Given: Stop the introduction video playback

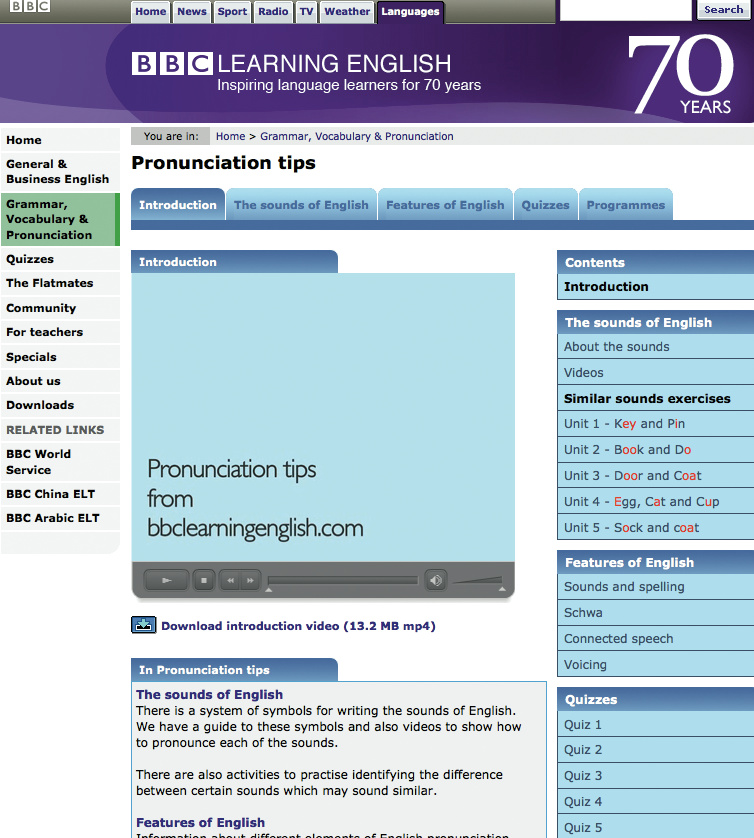Looking at the screenshot, I should click(x=204, y=580).
